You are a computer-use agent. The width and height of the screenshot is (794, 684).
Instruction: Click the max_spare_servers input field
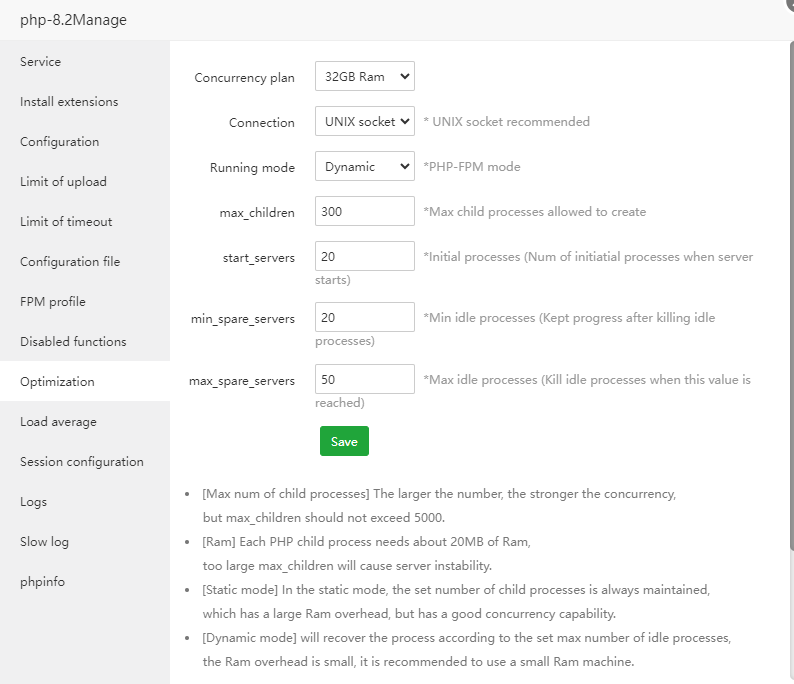364,379
